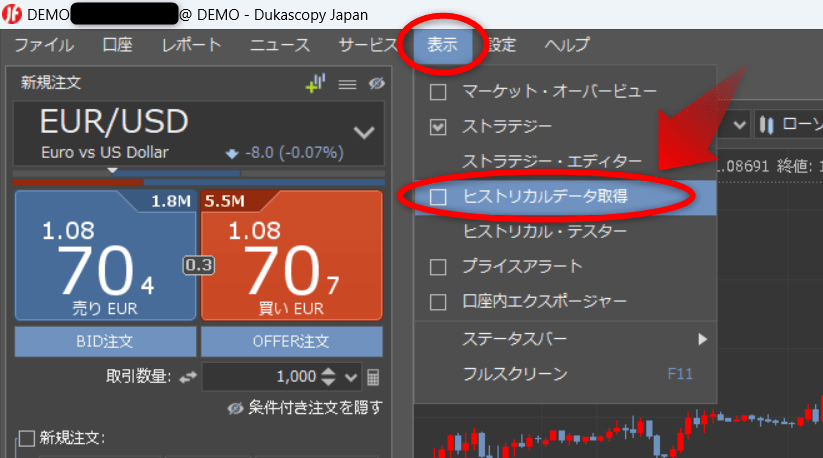Select ストラテジー・エディター menu entry
This screenshot has width=823, height=458.
coord(565,162)
